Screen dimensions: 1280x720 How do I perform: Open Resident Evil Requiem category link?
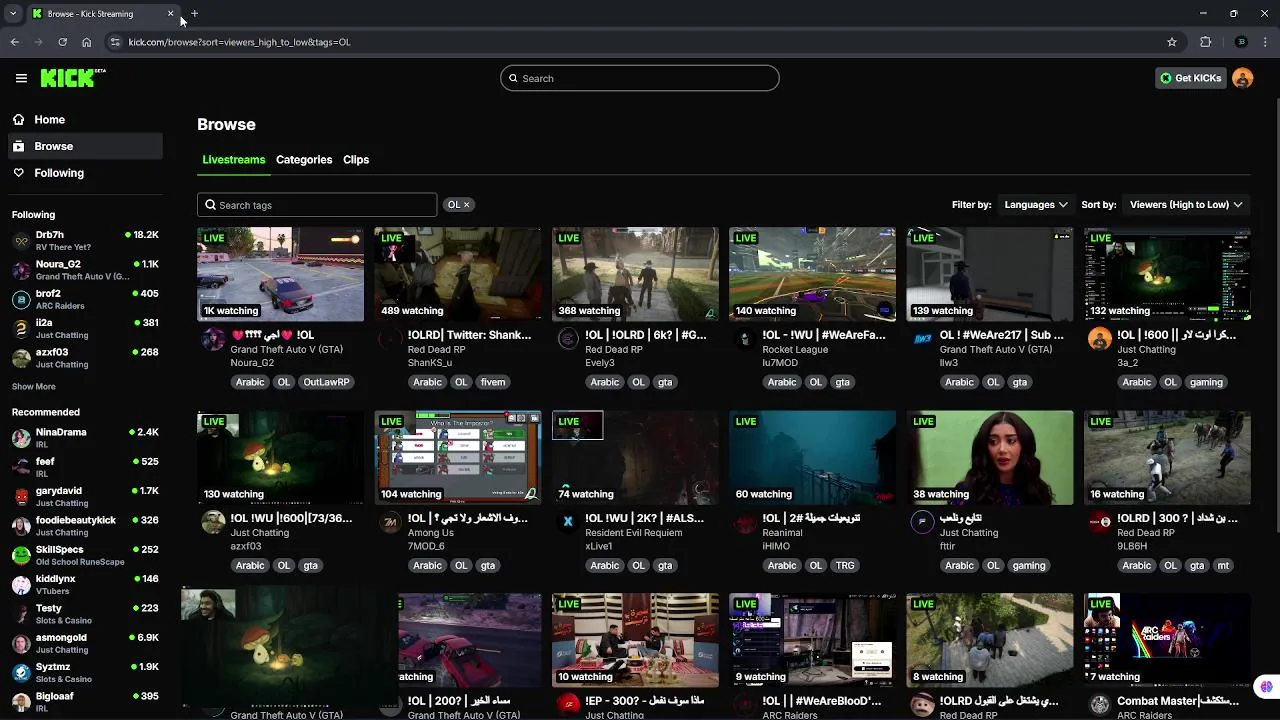634,533
